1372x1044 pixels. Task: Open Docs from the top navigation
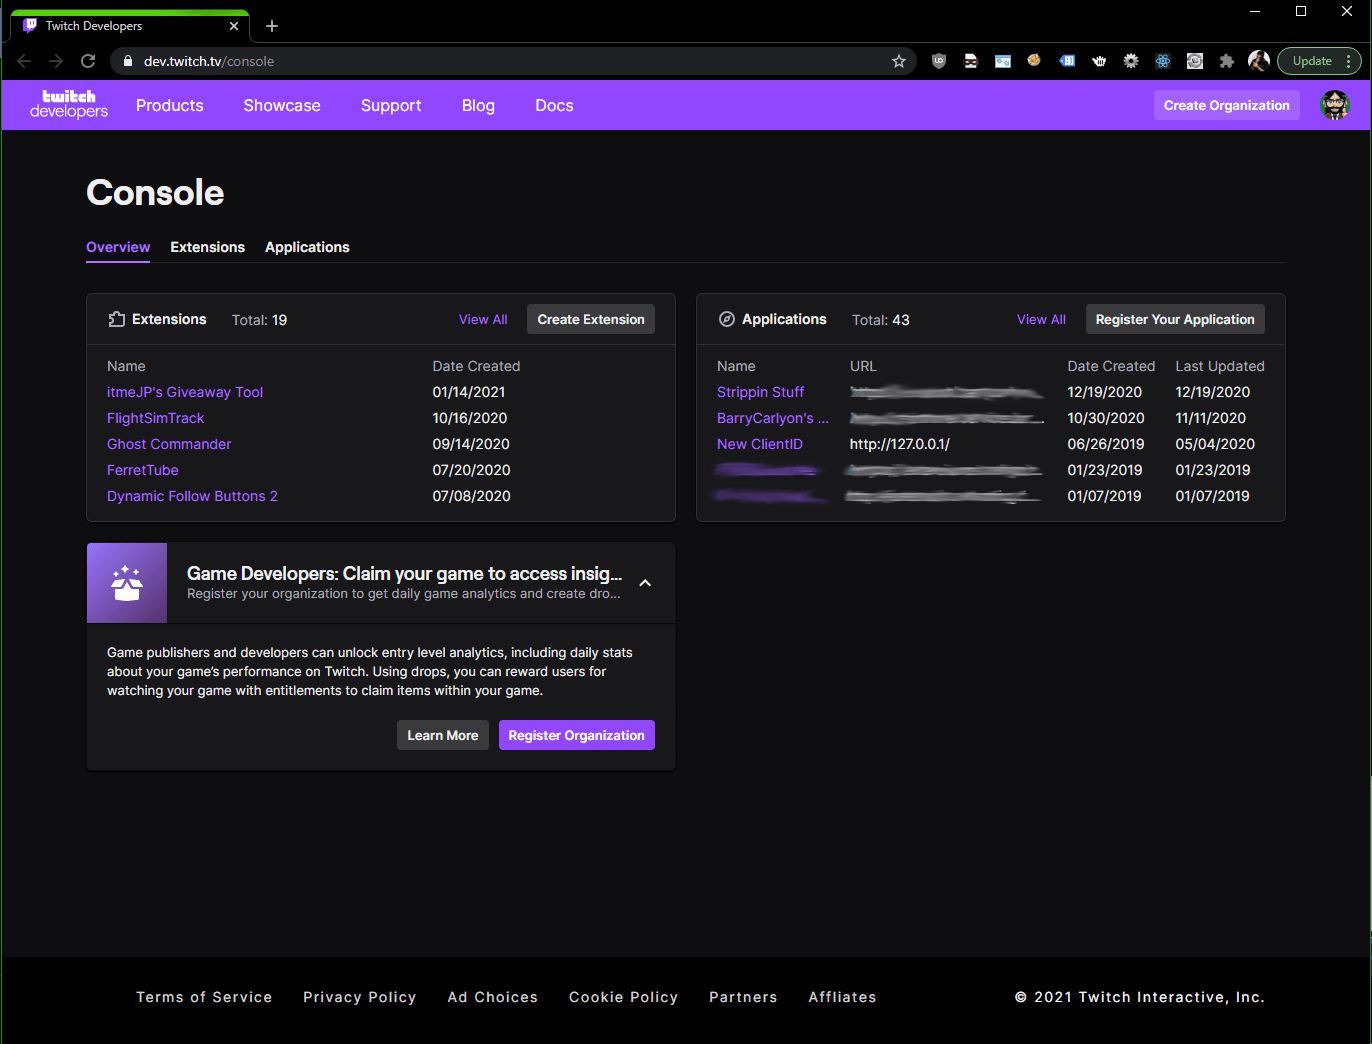tap(554, 105)
